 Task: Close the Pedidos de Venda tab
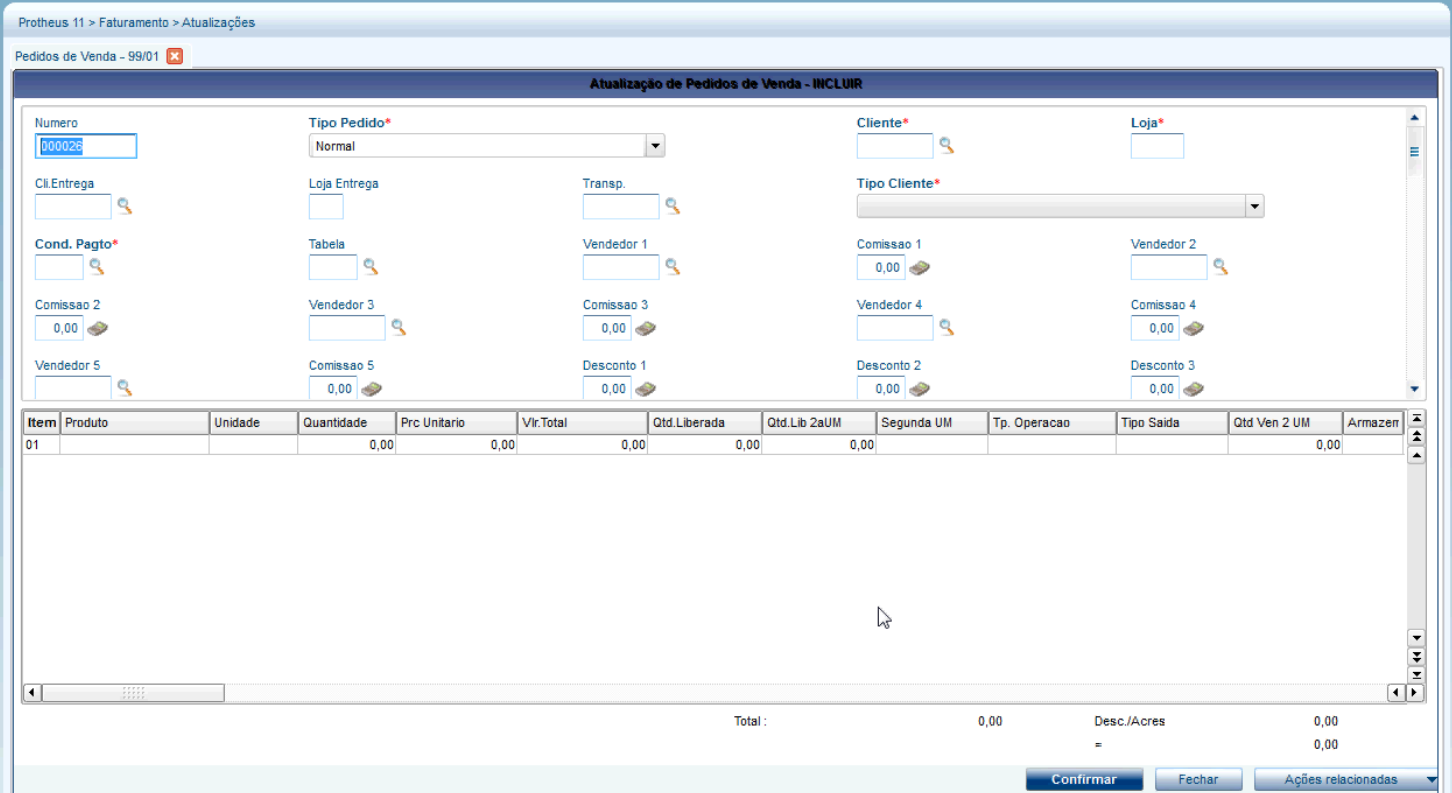click(x=175, y=56)
